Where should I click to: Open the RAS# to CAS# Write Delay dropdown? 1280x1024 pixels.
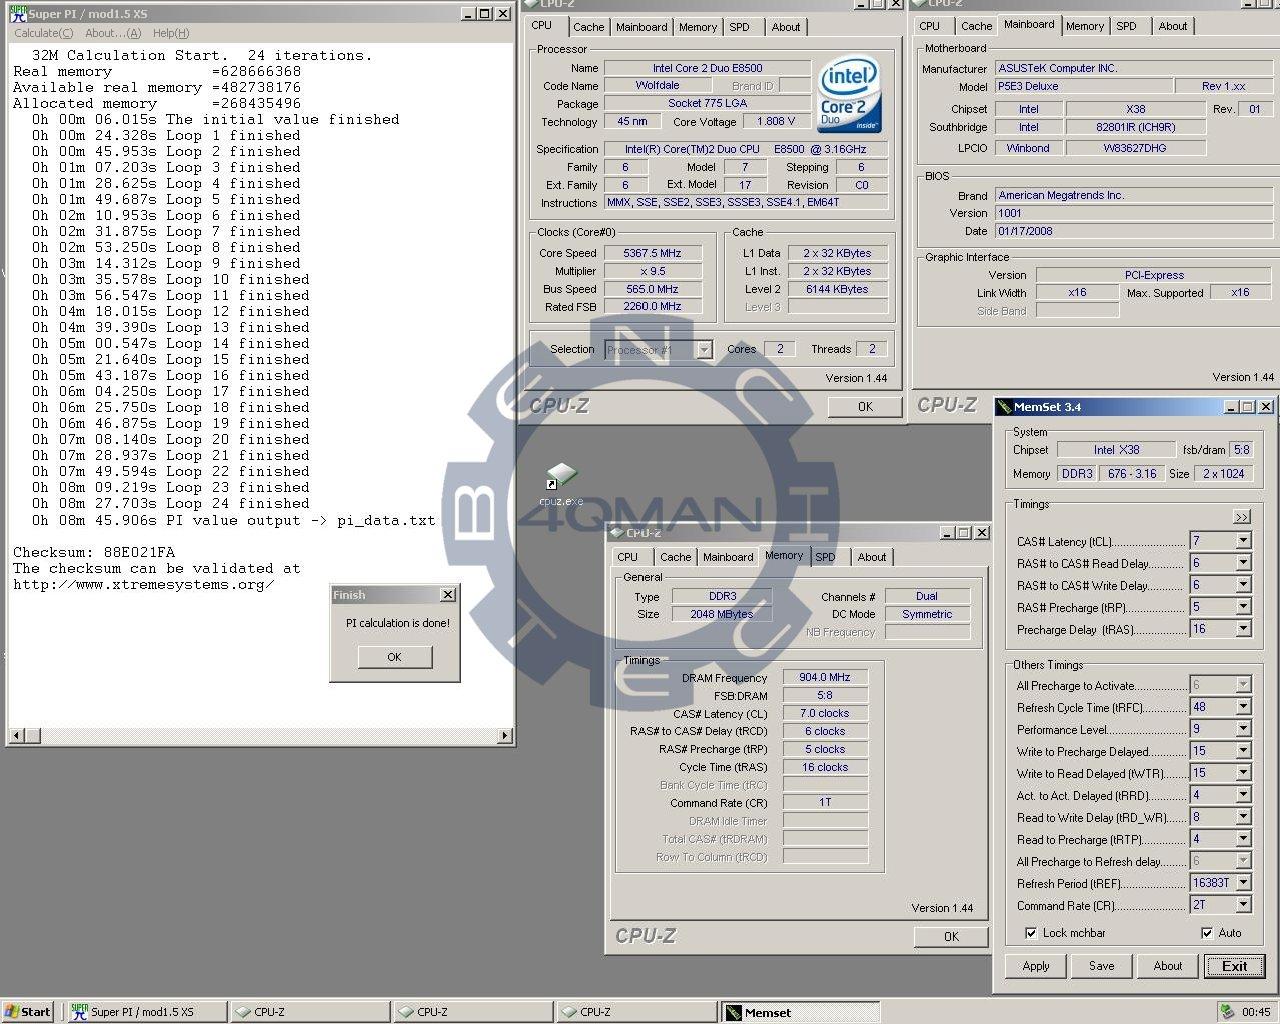pyautogui.click(x=1243, y=585)
